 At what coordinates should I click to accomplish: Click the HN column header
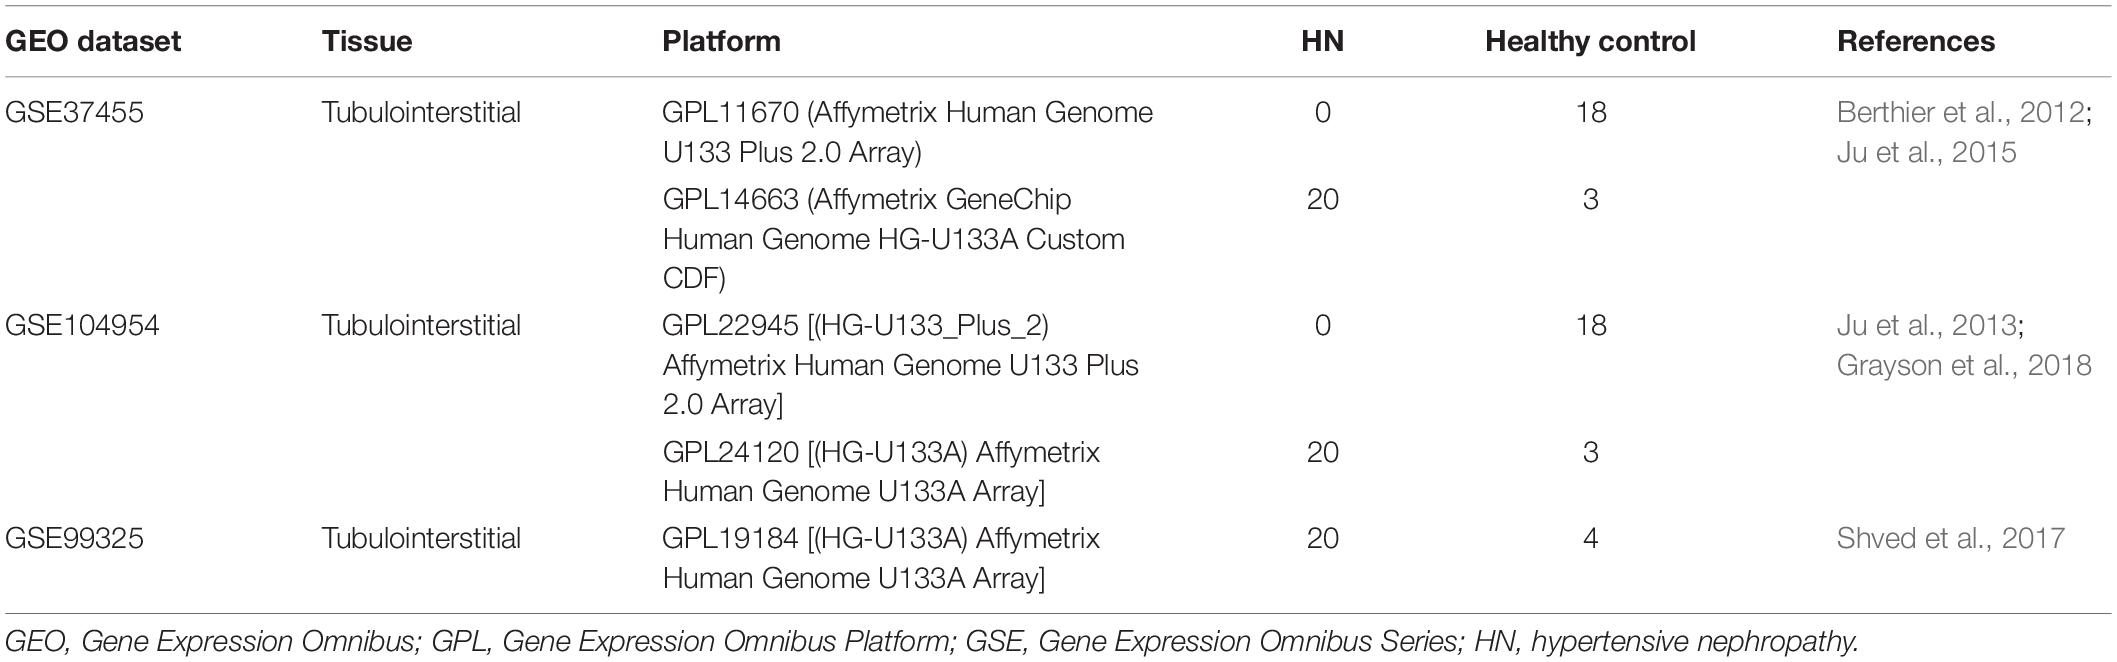point(1322,41)
